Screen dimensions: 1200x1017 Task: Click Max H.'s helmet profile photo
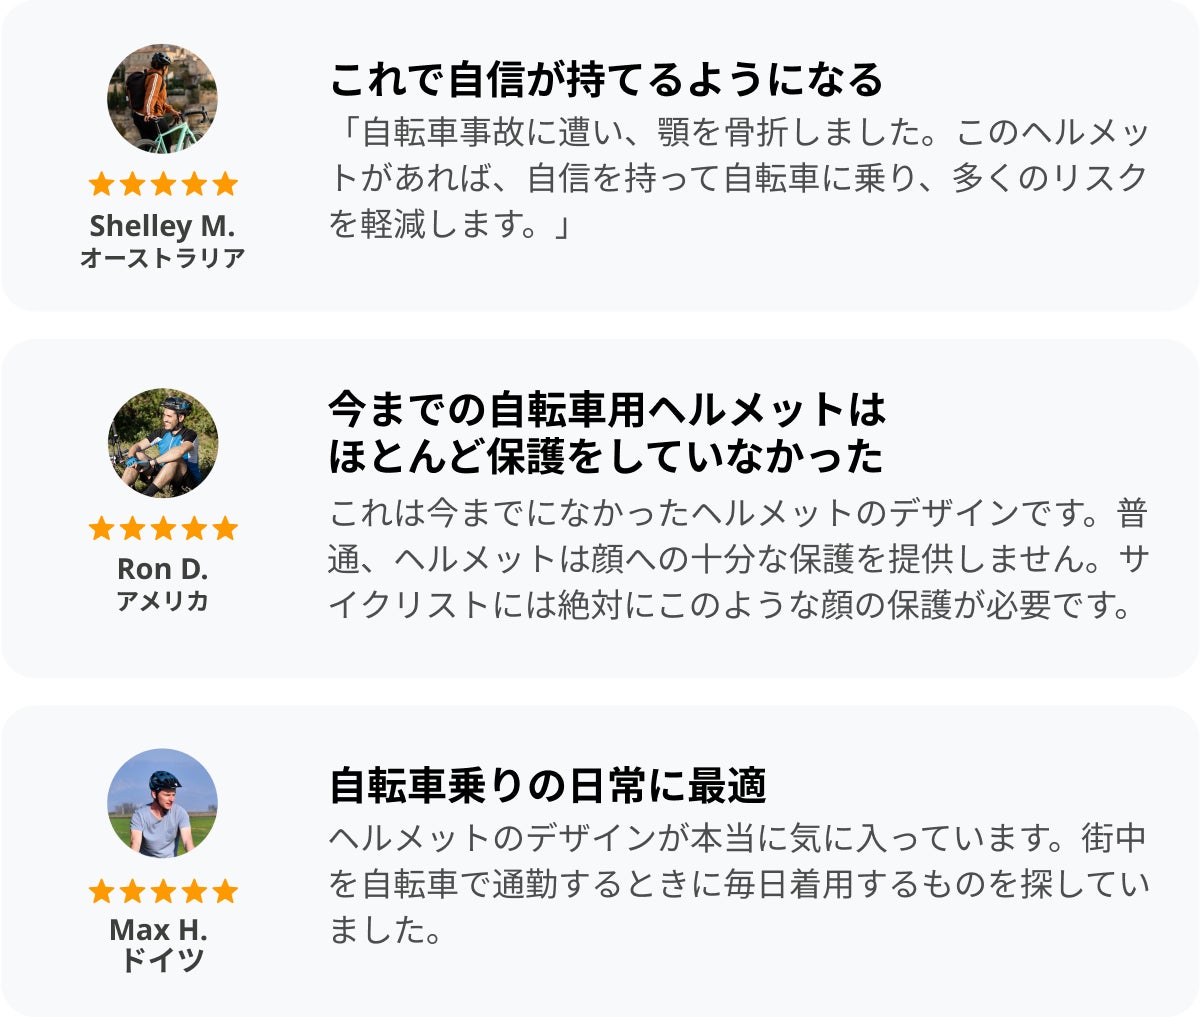coord(162,803)
